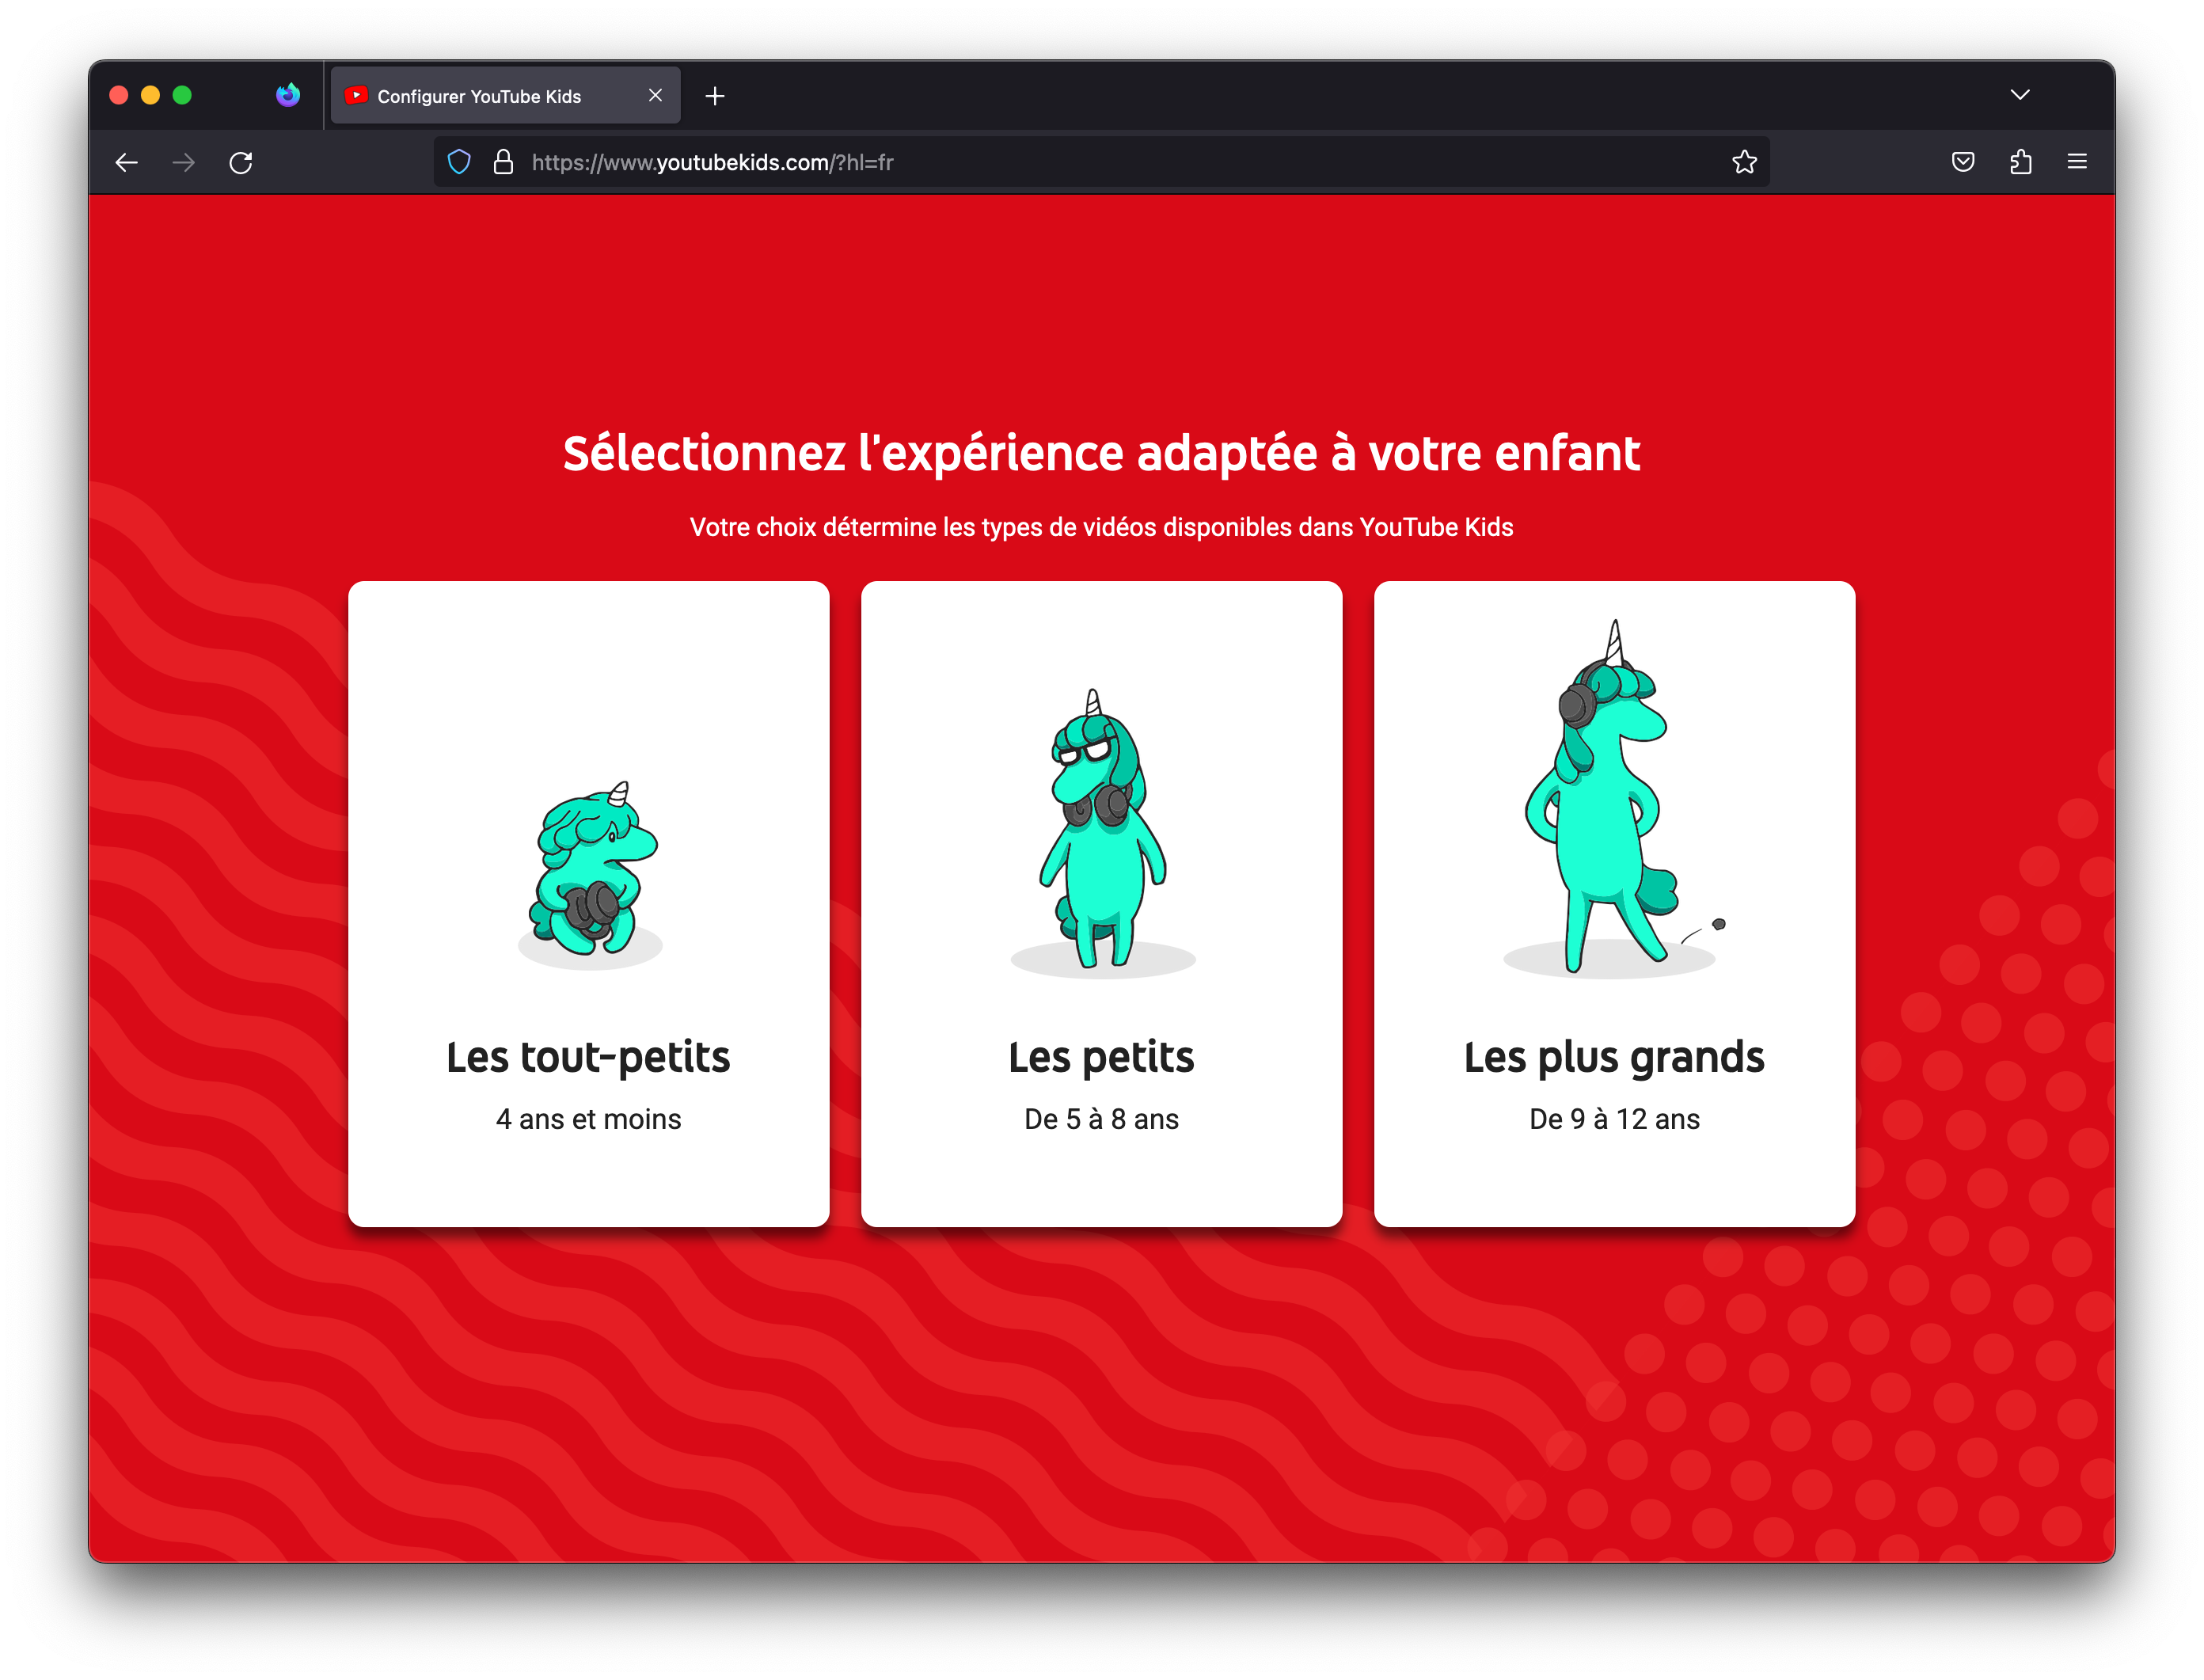Choose the Les plus grands card
This screenshot has width=2204, height=1680.
[x=1614, y=904]
